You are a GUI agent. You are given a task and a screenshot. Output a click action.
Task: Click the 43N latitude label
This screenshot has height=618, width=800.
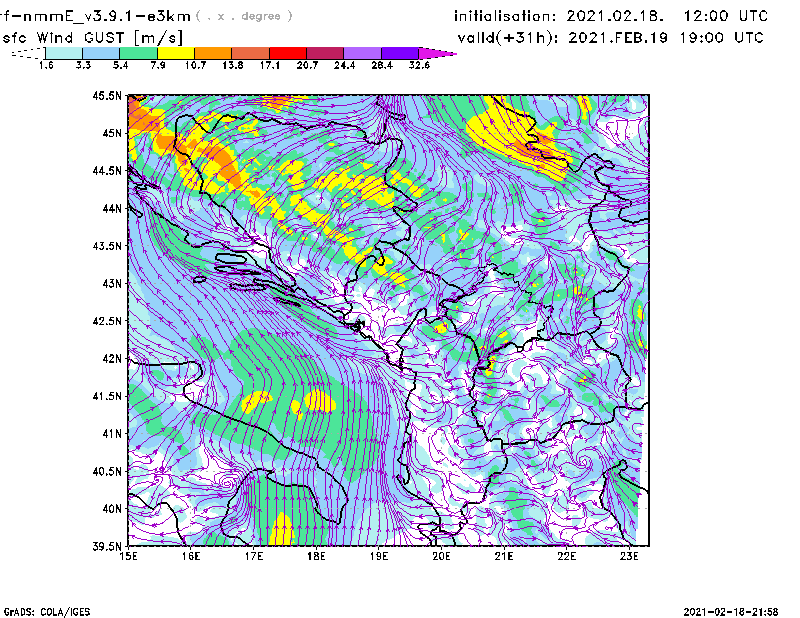pyautogui.click(x=112, y=283)
